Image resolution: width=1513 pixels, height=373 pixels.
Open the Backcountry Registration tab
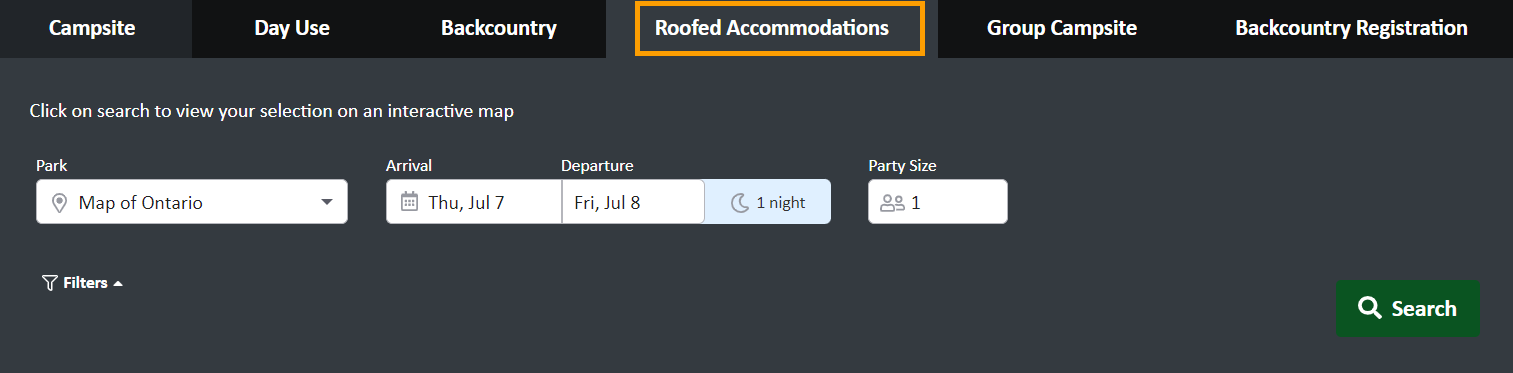1351,29
